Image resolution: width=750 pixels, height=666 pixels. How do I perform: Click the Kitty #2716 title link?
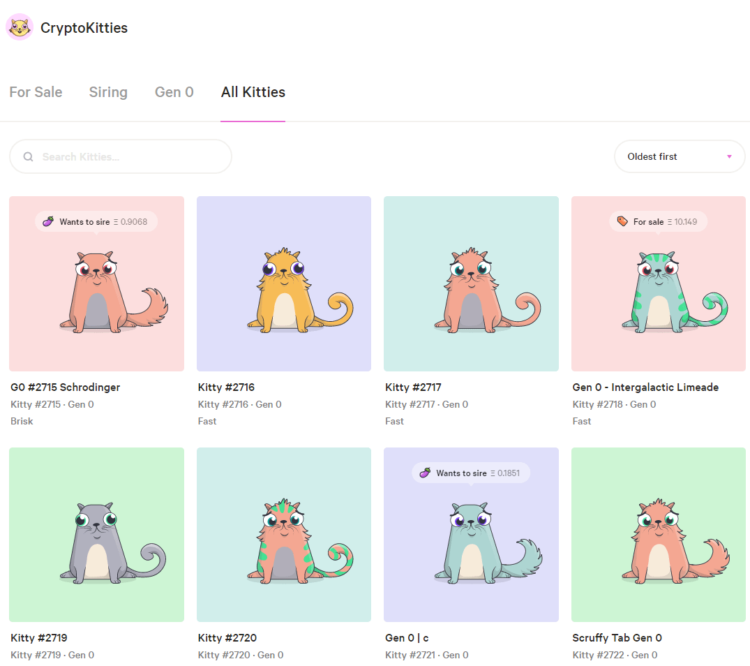(x=226, y=387)
